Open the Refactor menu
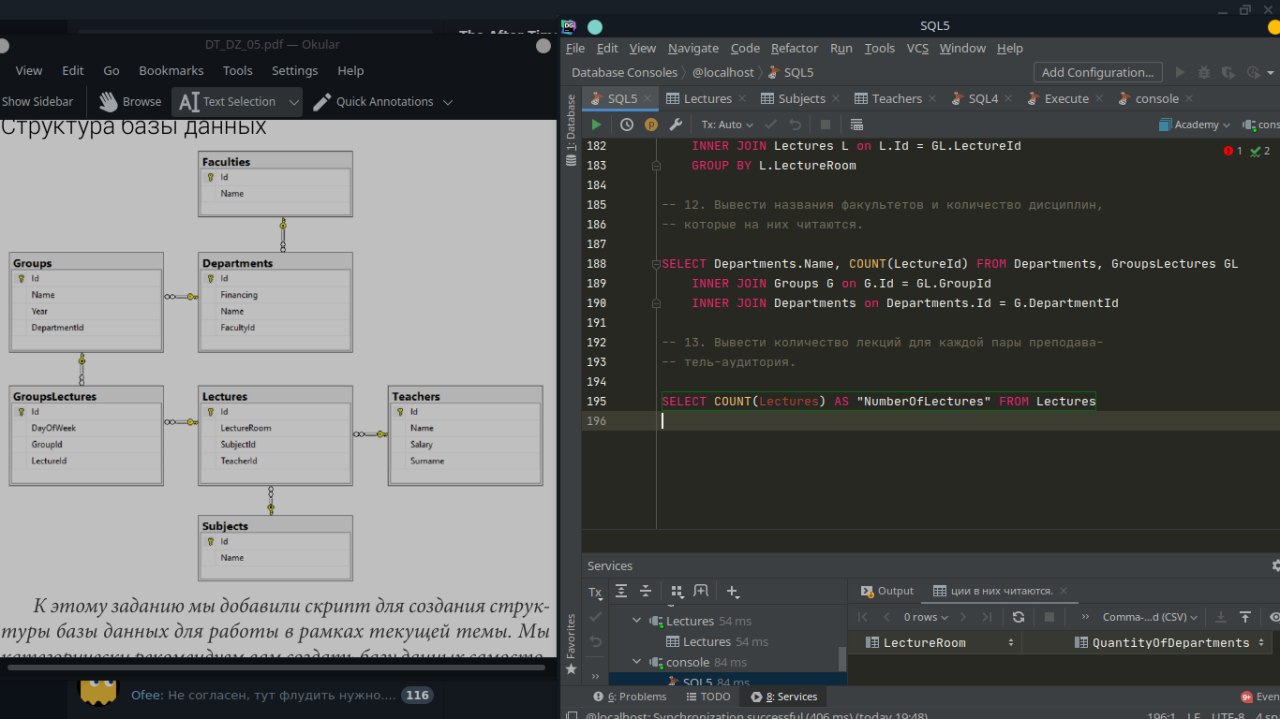 tap(794, 48)
